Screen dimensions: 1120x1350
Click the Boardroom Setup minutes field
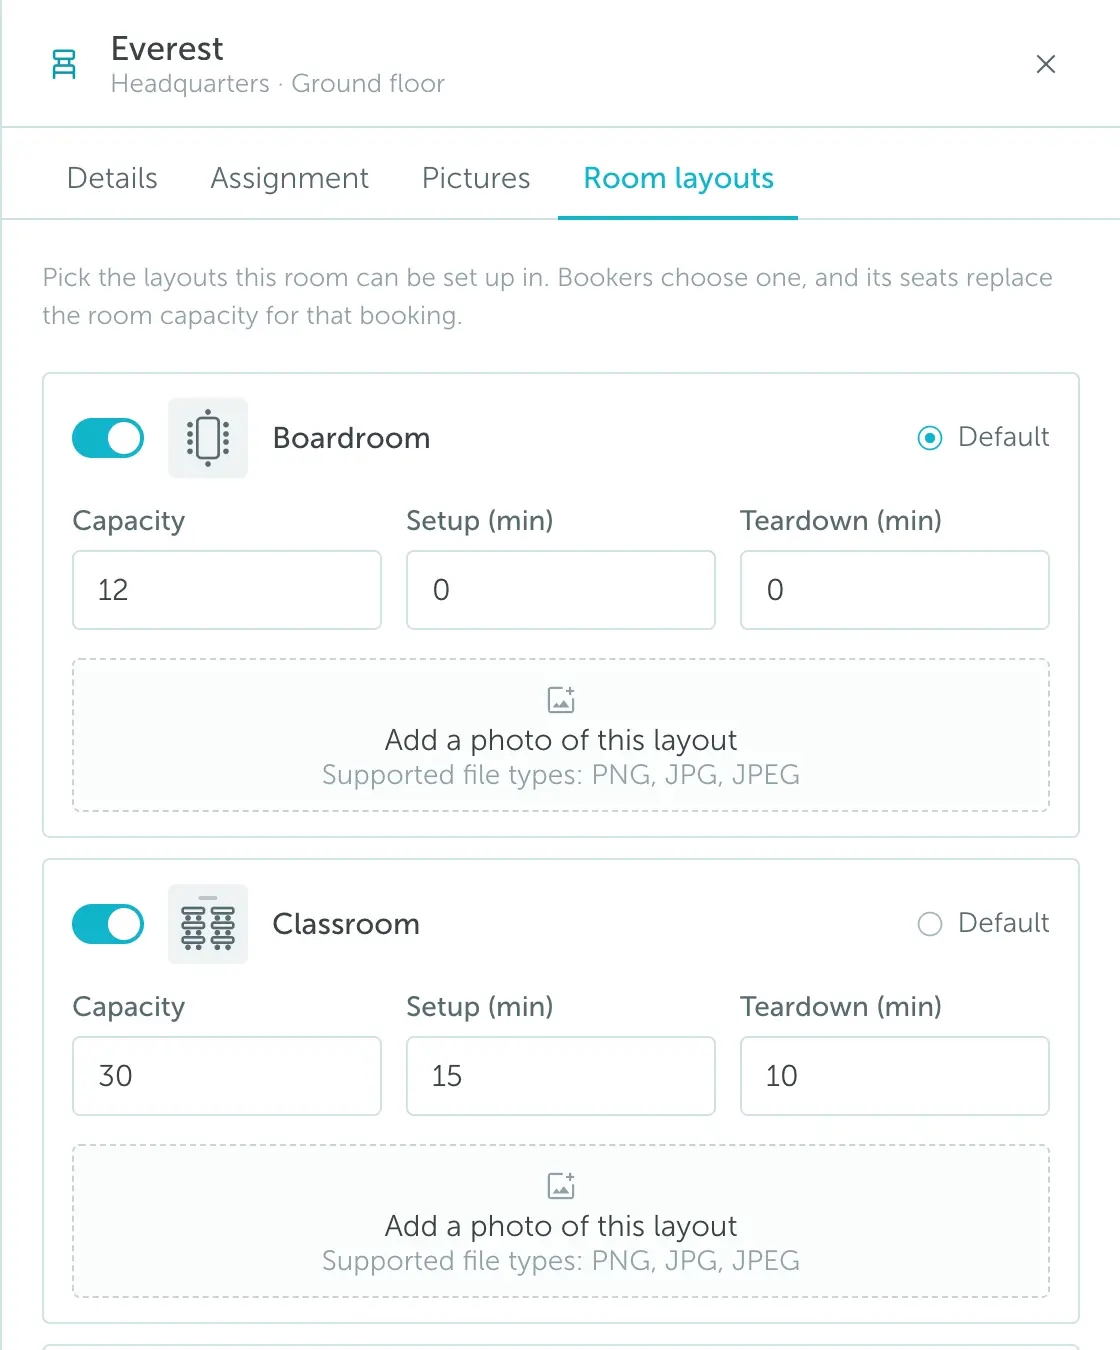tap(561, 590)
